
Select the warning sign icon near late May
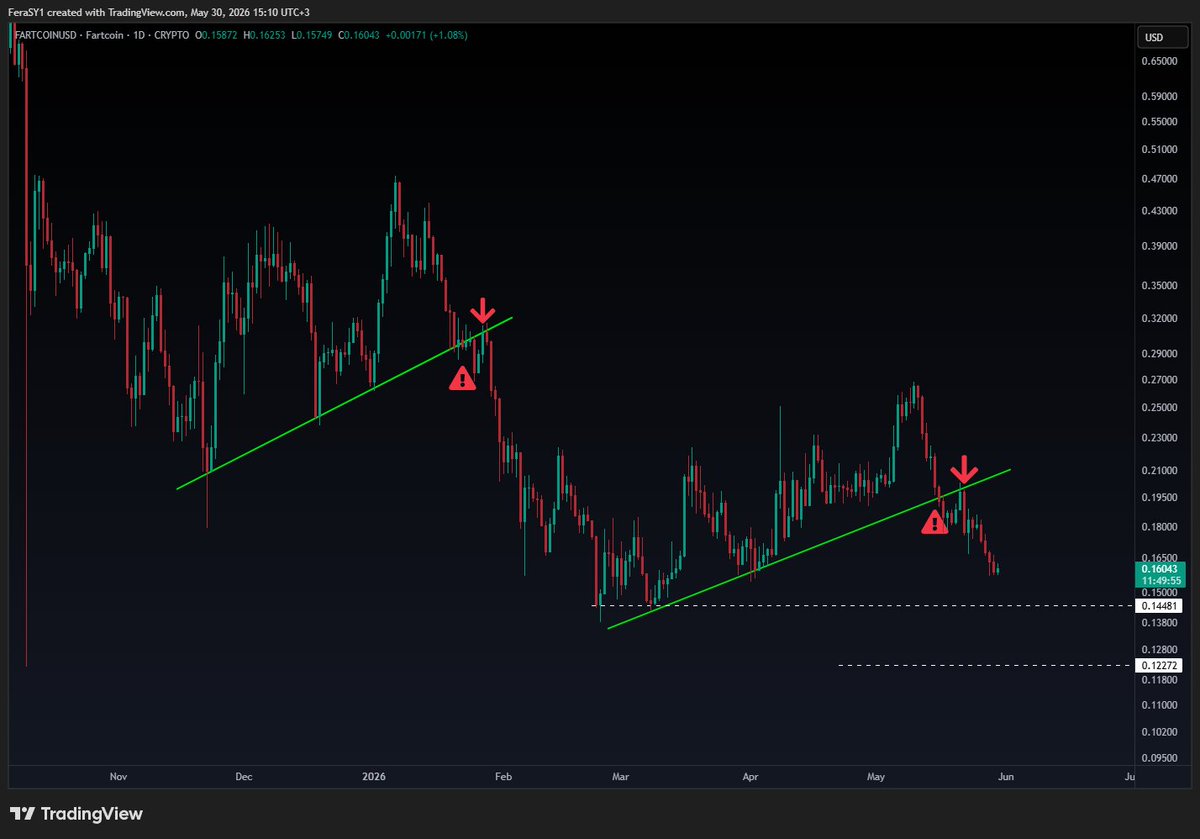pos(934,521)
